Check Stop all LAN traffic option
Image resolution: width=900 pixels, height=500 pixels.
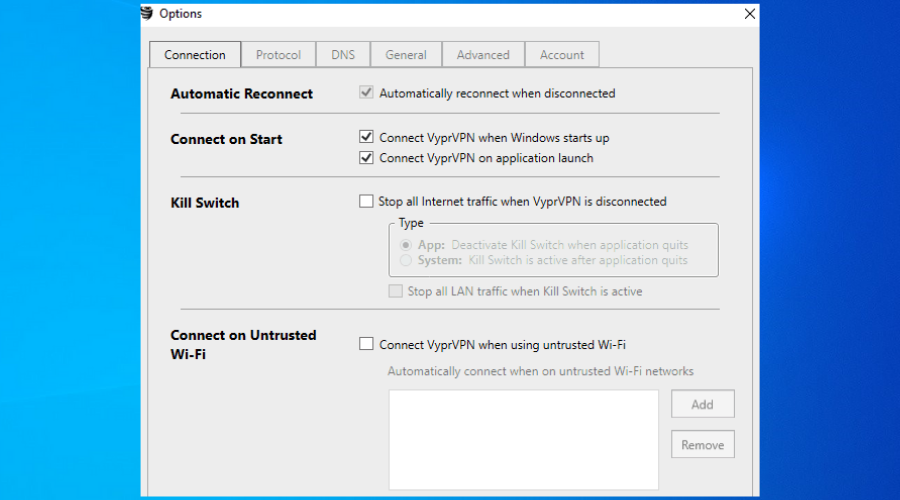[396, 292]
